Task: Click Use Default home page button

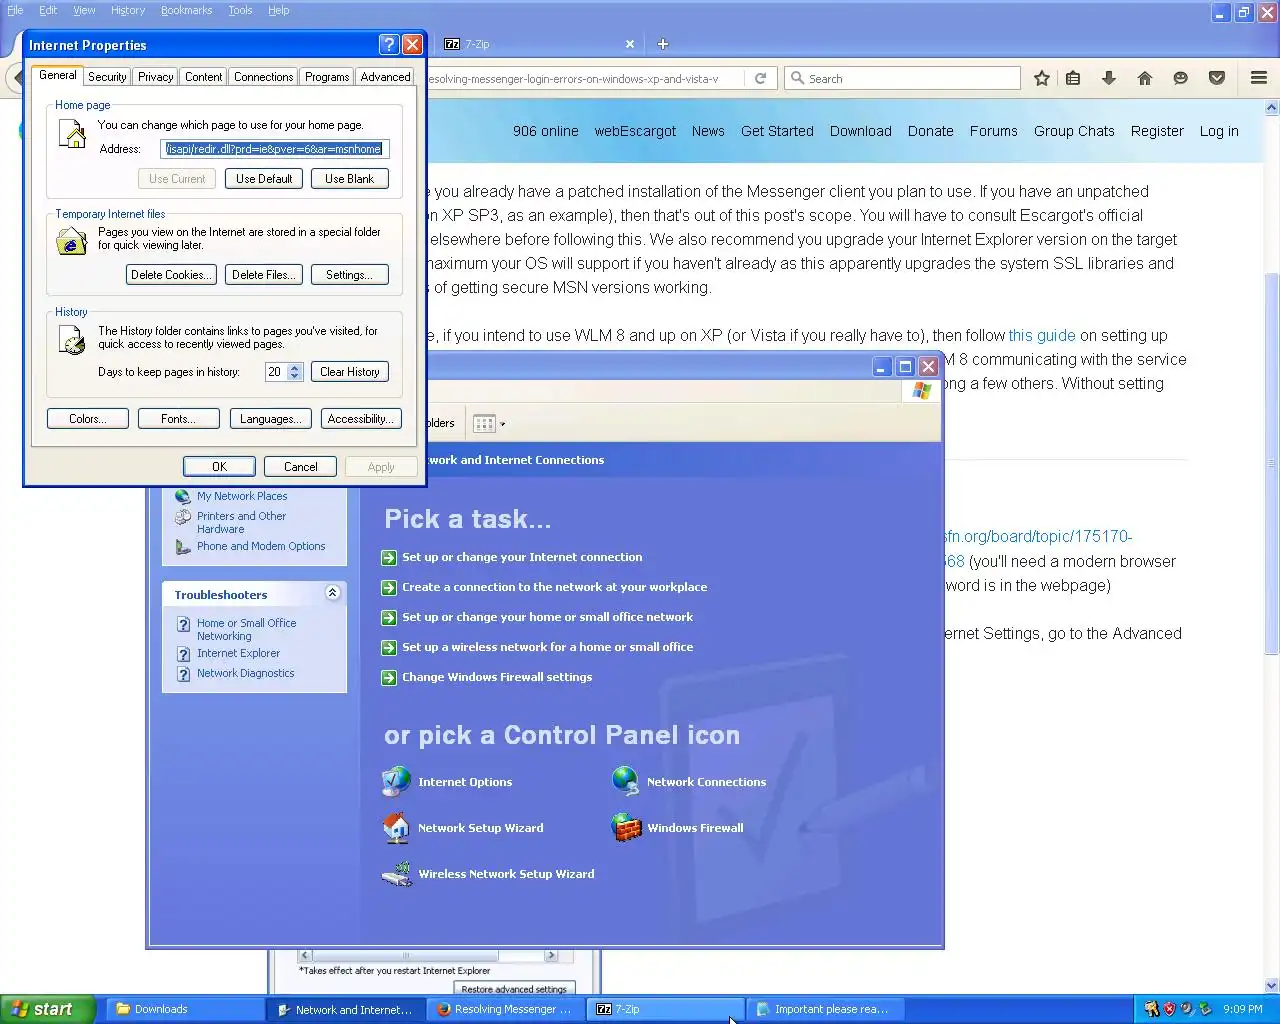Action: [264, 179]
